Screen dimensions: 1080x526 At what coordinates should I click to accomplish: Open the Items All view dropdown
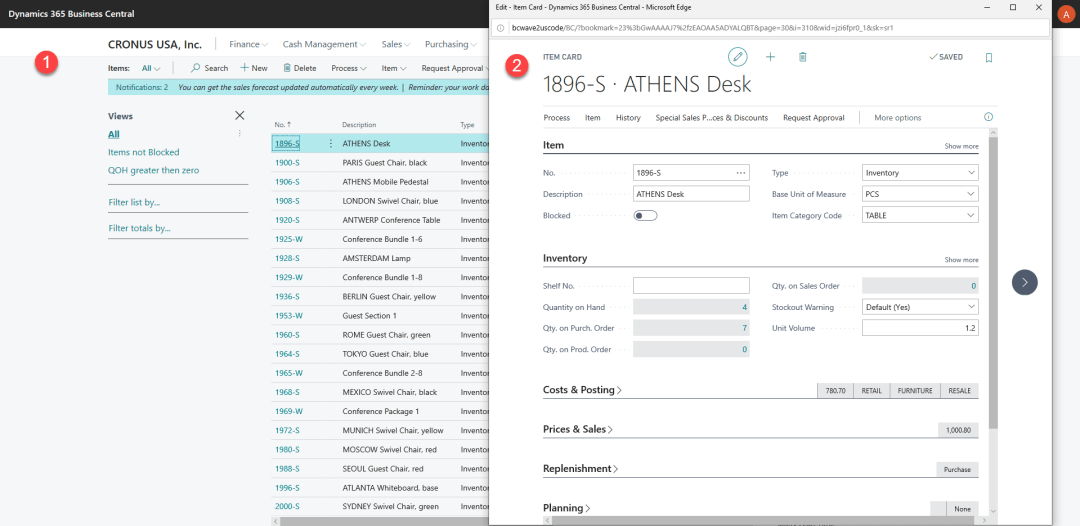pyautogui.click(x=151, y=68)
